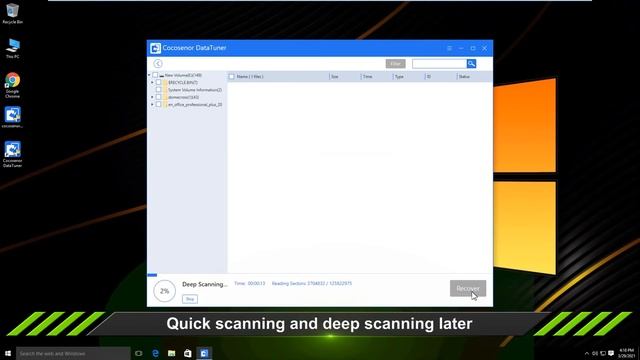Click the gray Filter button
Image resolution: width=640 pixels, height=360 pixels.
coord(396,64)
